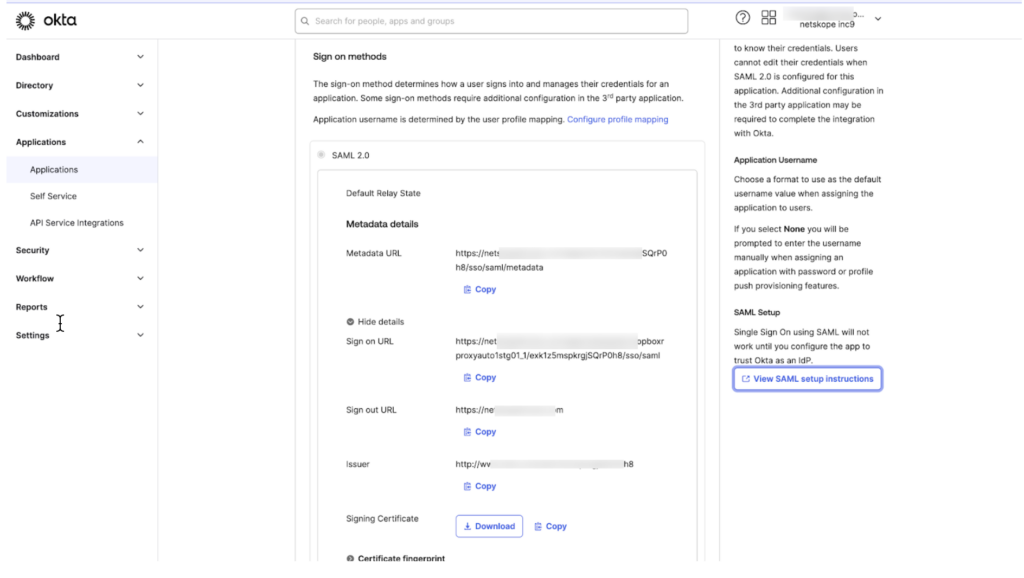Viewport: 1024px width, 578px height.
Task: Select API Service Integrations sub-item
Action: (76, 223)
